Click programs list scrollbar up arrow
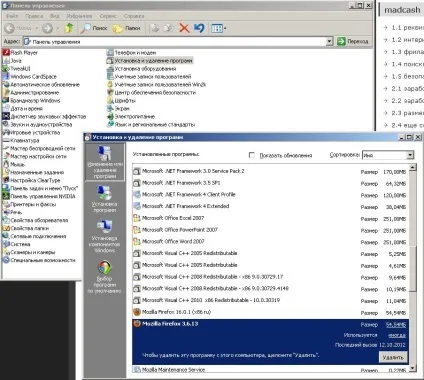The width and height of the screenshot is (424, 380). tap(413, 167)
